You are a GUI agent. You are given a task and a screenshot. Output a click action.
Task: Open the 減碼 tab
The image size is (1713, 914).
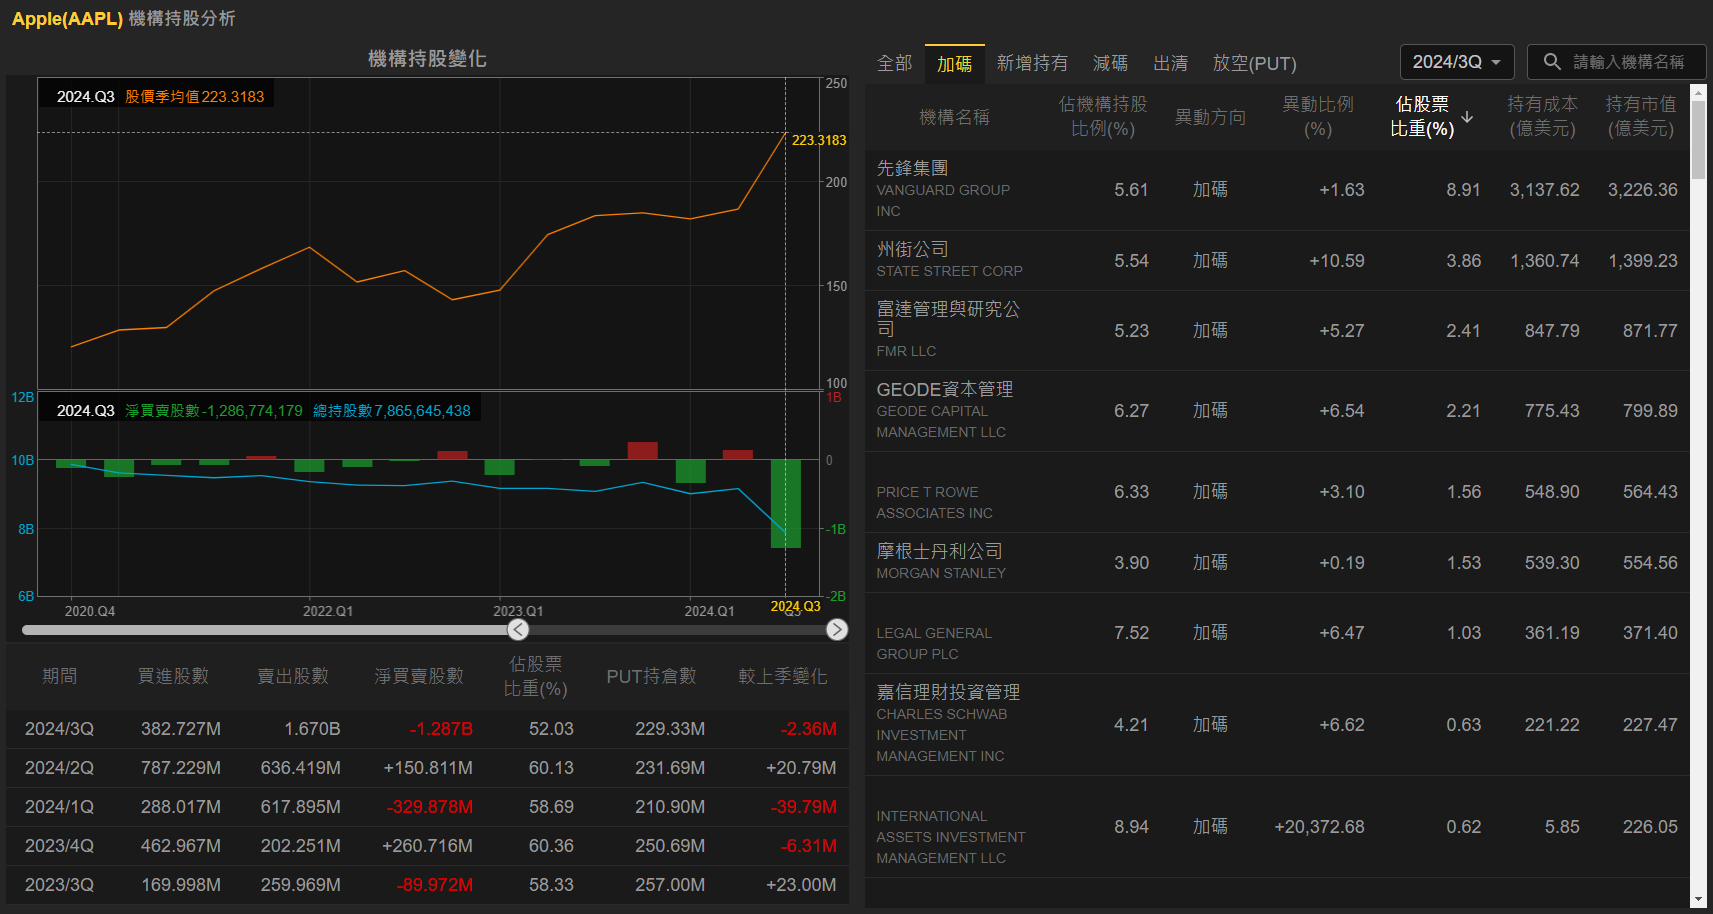click(x=1110, y=63)
